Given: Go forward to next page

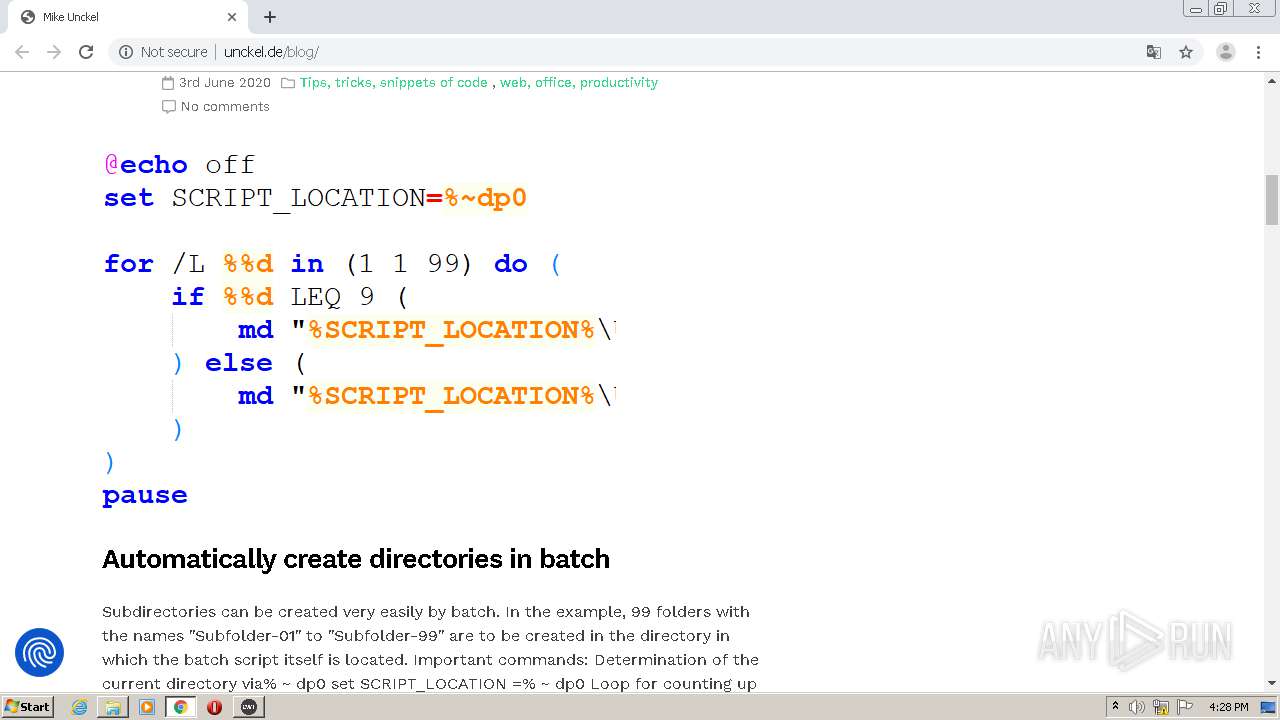Looking at the screenshot, I should coord(54,52).
